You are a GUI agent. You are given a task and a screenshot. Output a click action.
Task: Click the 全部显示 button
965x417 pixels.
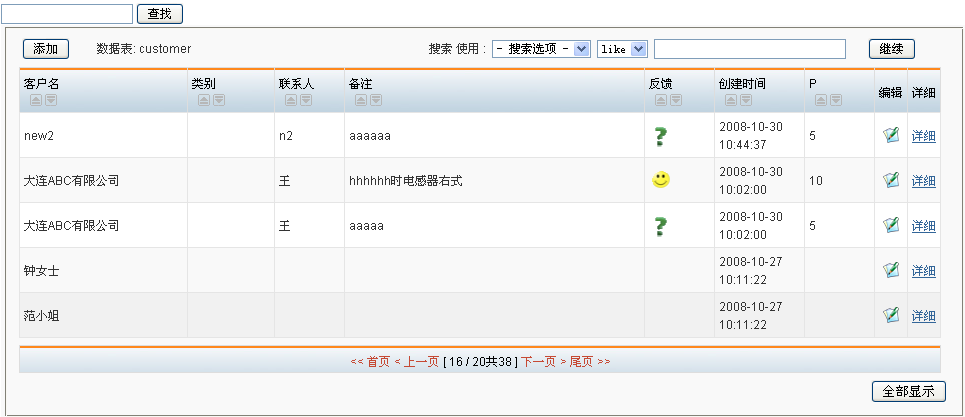pos(908,391)
